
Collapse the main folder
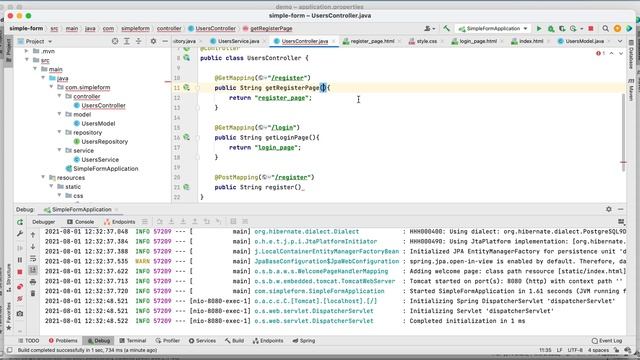[35, 69]
